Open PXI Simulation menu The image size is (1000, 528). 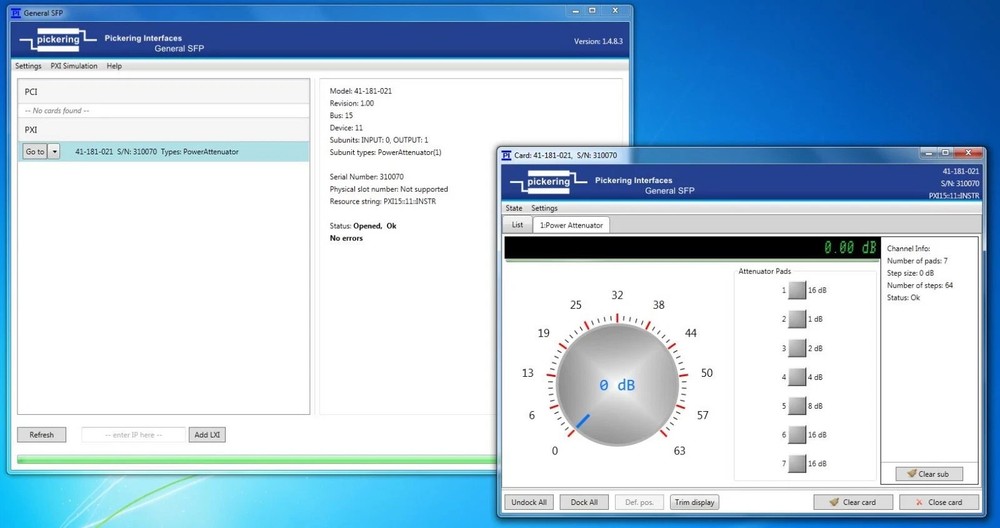pyautogui.click(x=74, y=66)
